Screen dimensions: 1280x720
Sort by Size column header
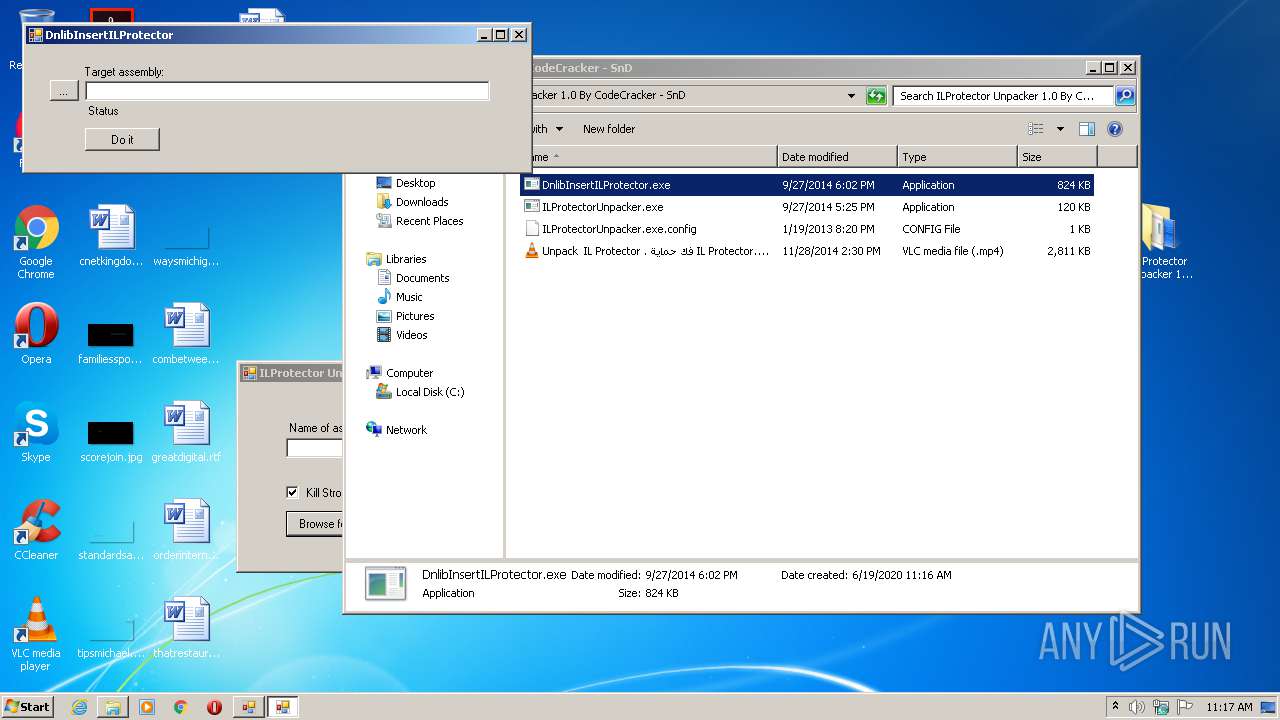click(1057, 157)
